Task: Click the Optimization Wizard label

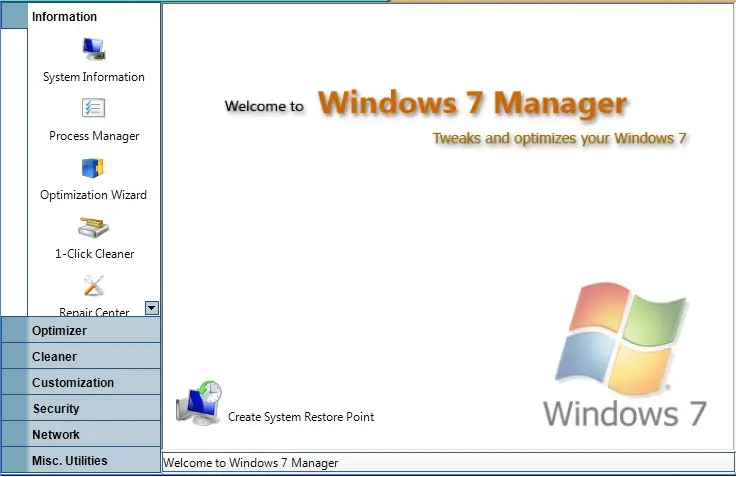Action: pos(93,195)
